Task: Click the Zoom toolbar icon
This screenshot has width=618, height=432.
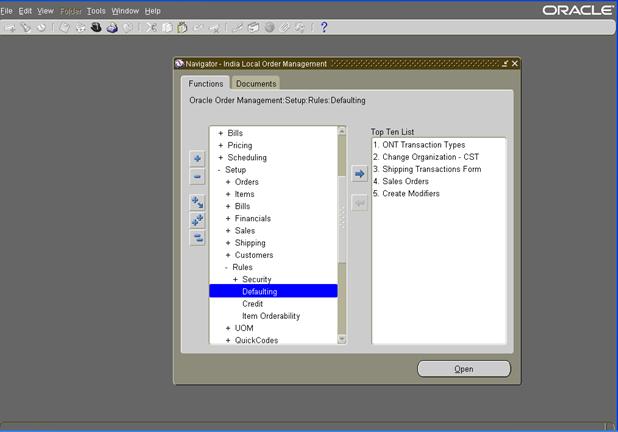Action: pyautogui.click(x=253, y=28)
